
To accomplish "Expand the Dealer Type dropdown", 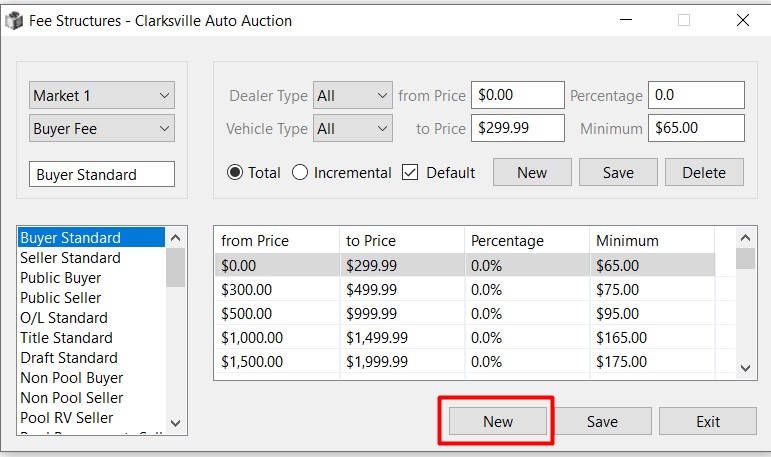I will (352, 96).
